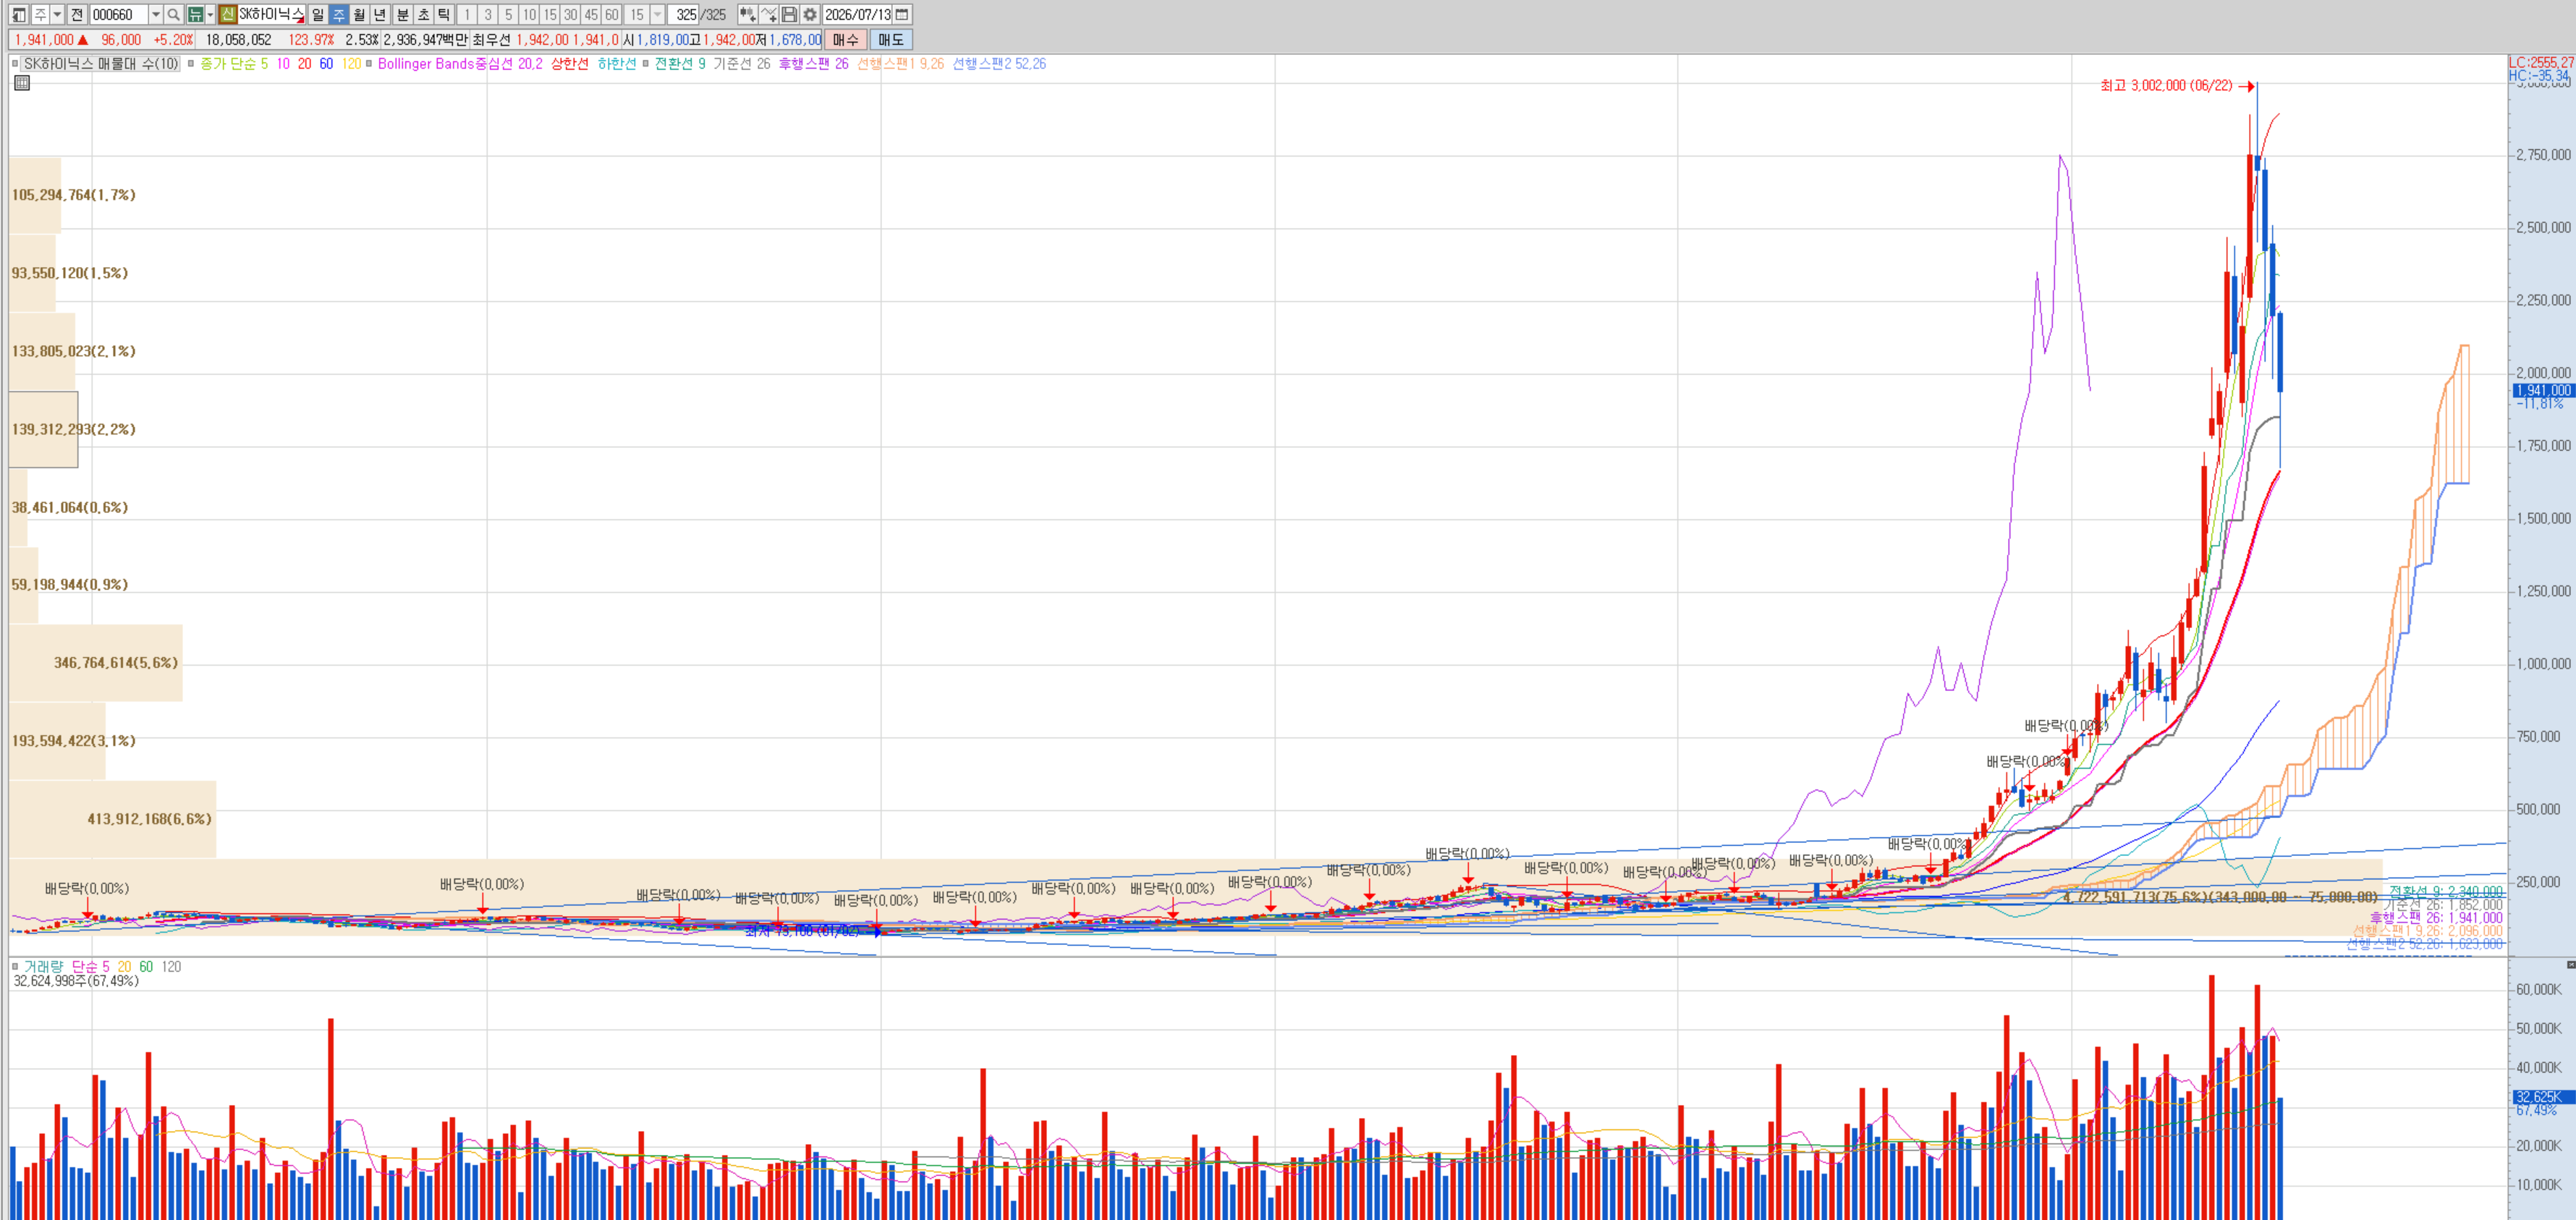
Task: Select the 1 interval button
Action: (x=467, y=15)
